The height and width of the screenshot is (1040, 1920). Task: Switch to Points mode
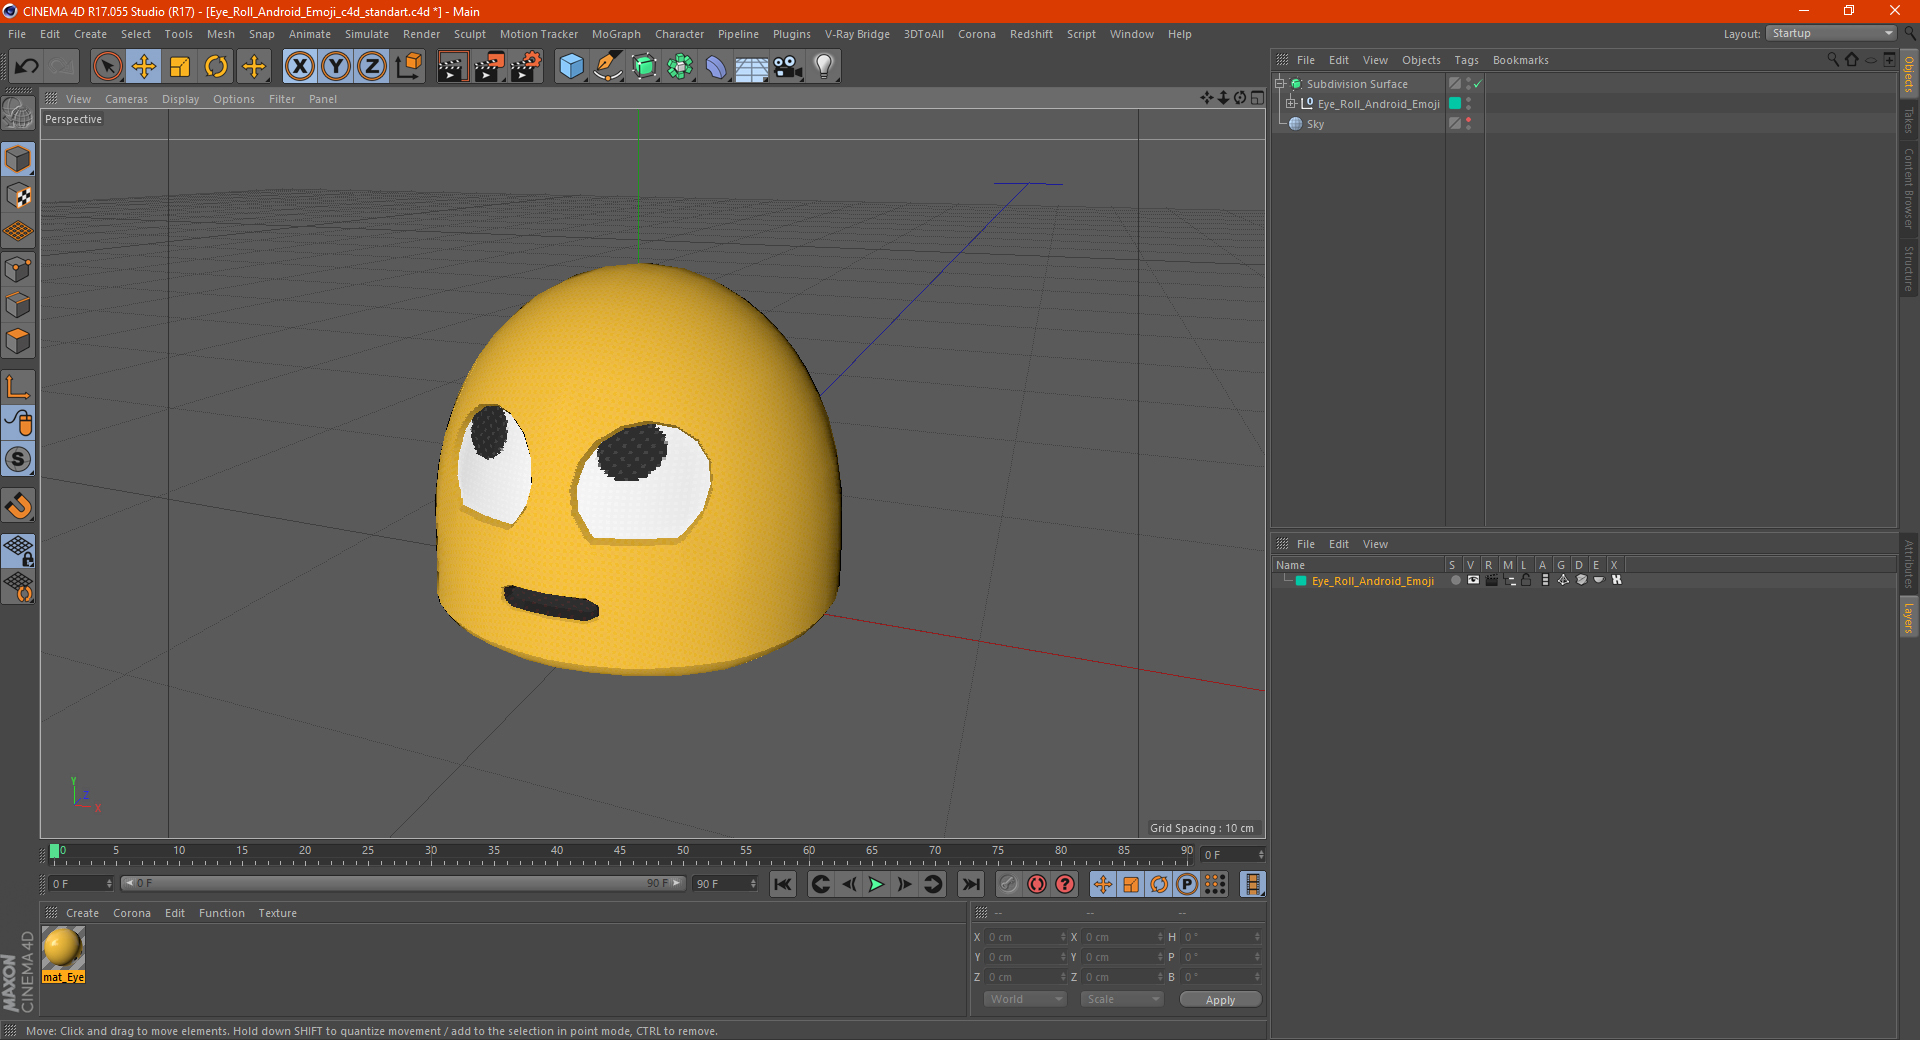pos(19,269)
